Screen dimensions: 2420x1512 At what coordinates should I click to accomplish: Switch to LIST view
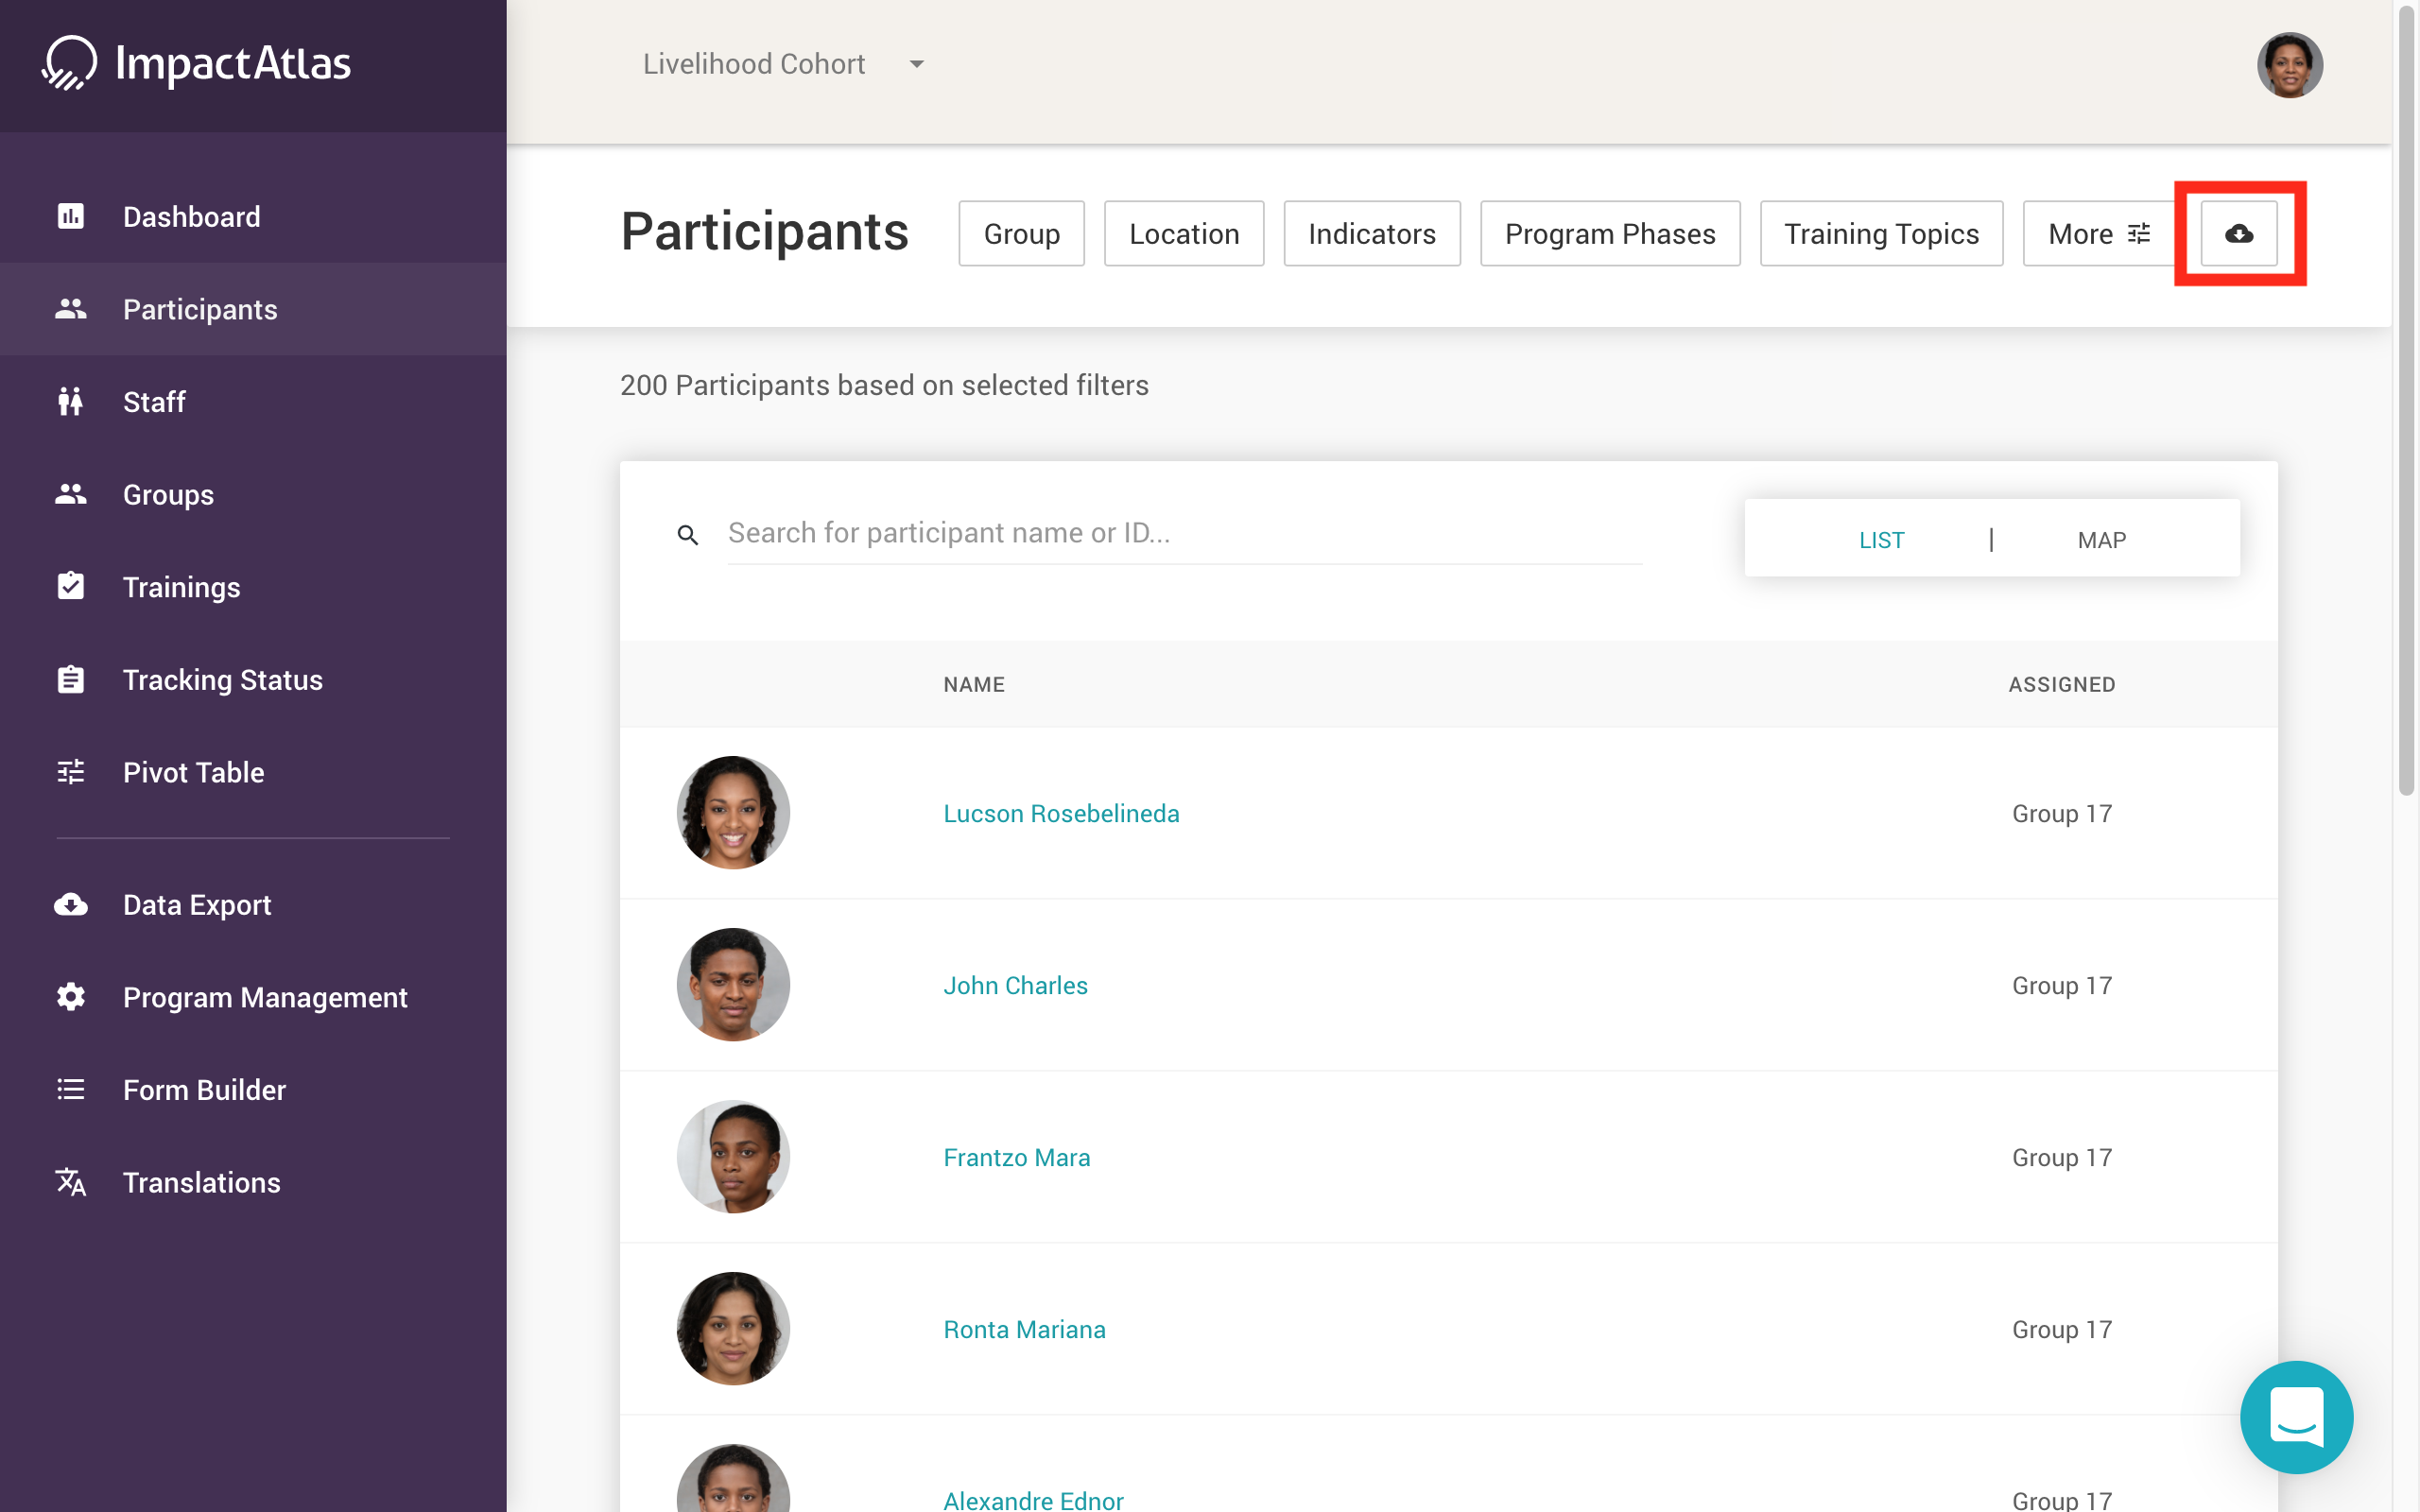tap(1881, 540)
